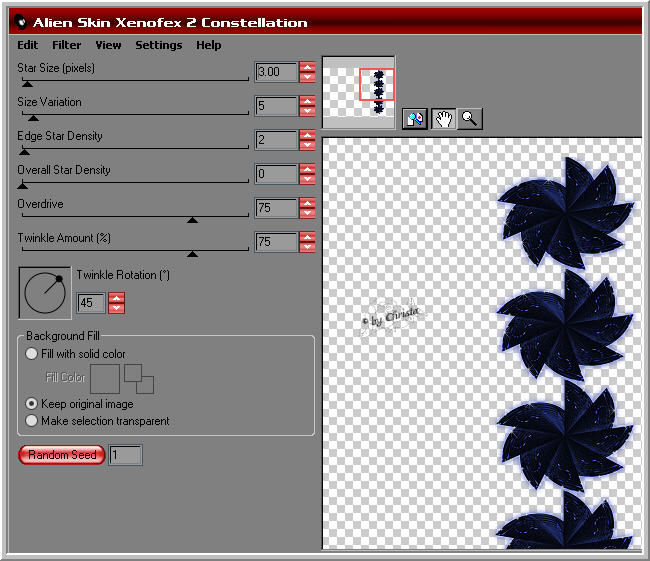Viewport: 650px width, 561px height.
Task: Click the navigator thumbnail preview
Action: click(x=359, y=93)
